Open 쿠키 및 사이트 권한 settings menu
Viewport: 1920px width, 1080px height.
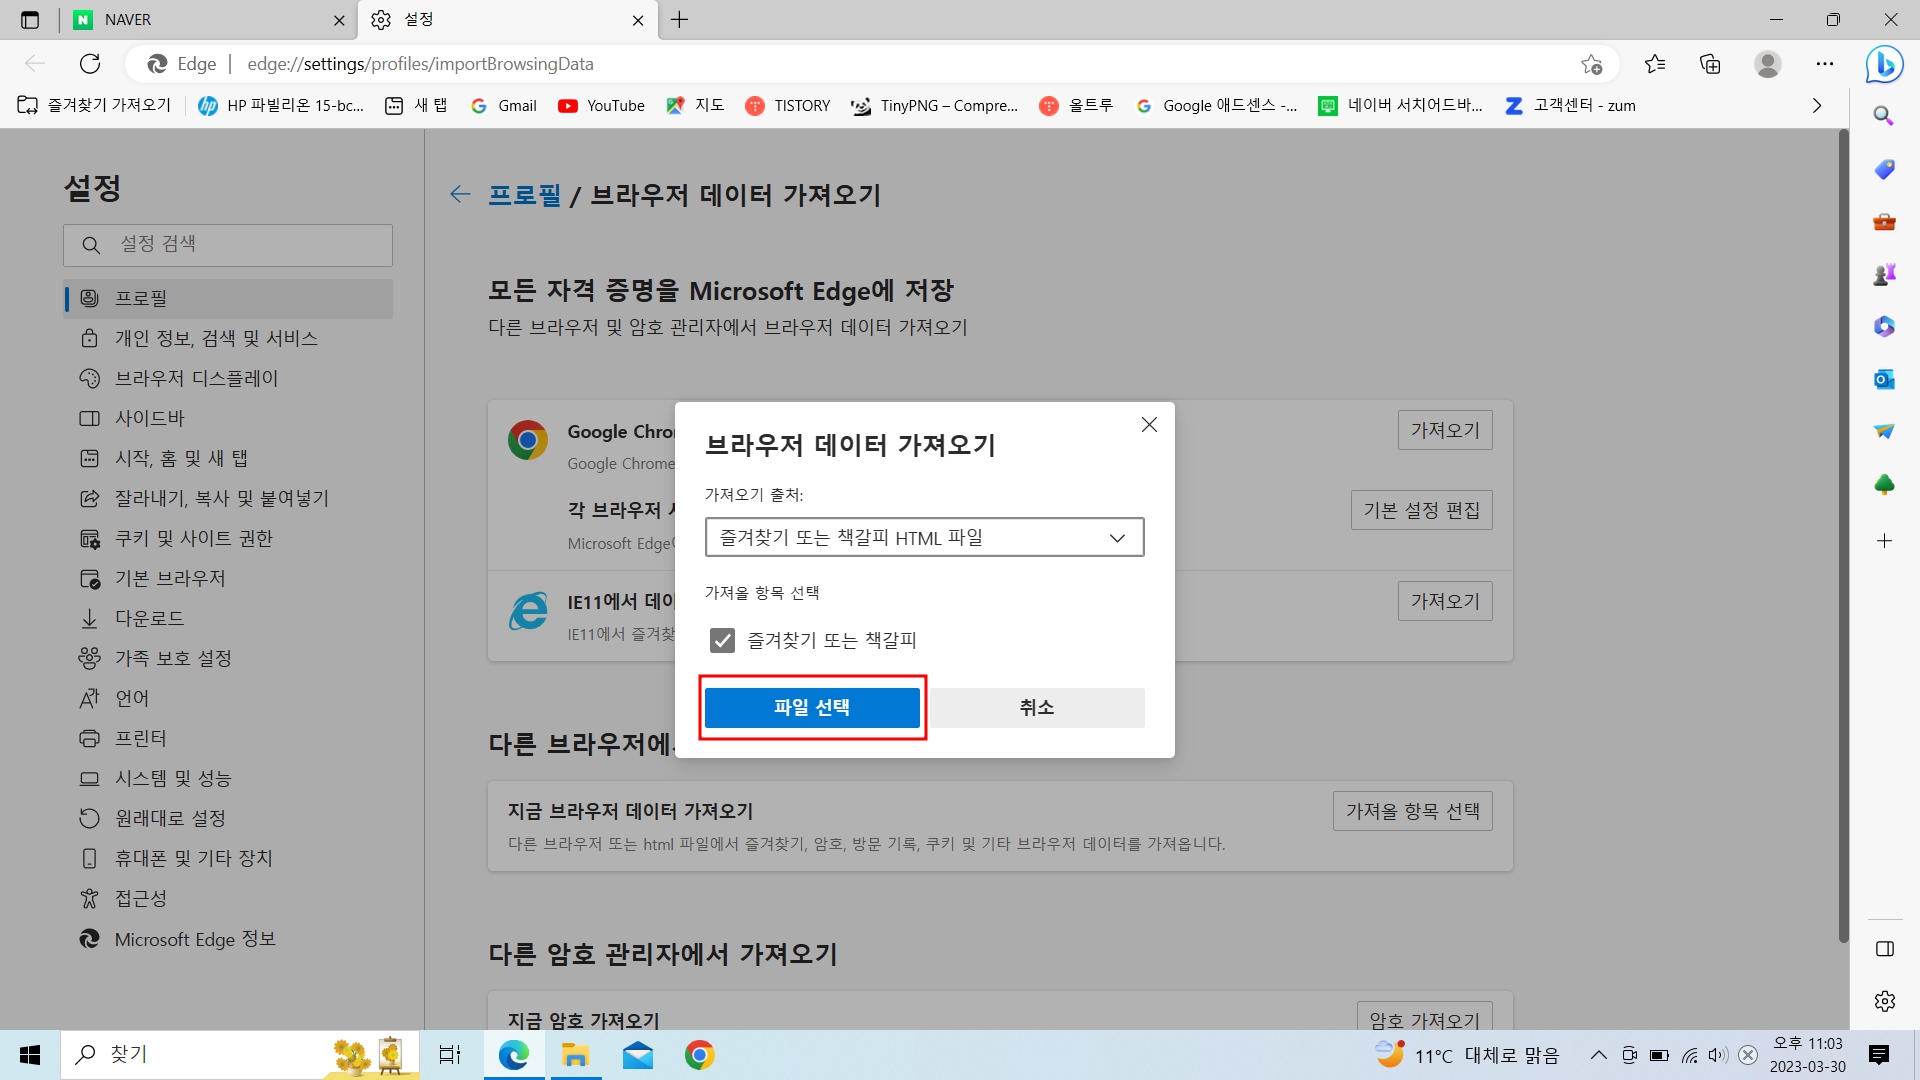click(193, 538)
